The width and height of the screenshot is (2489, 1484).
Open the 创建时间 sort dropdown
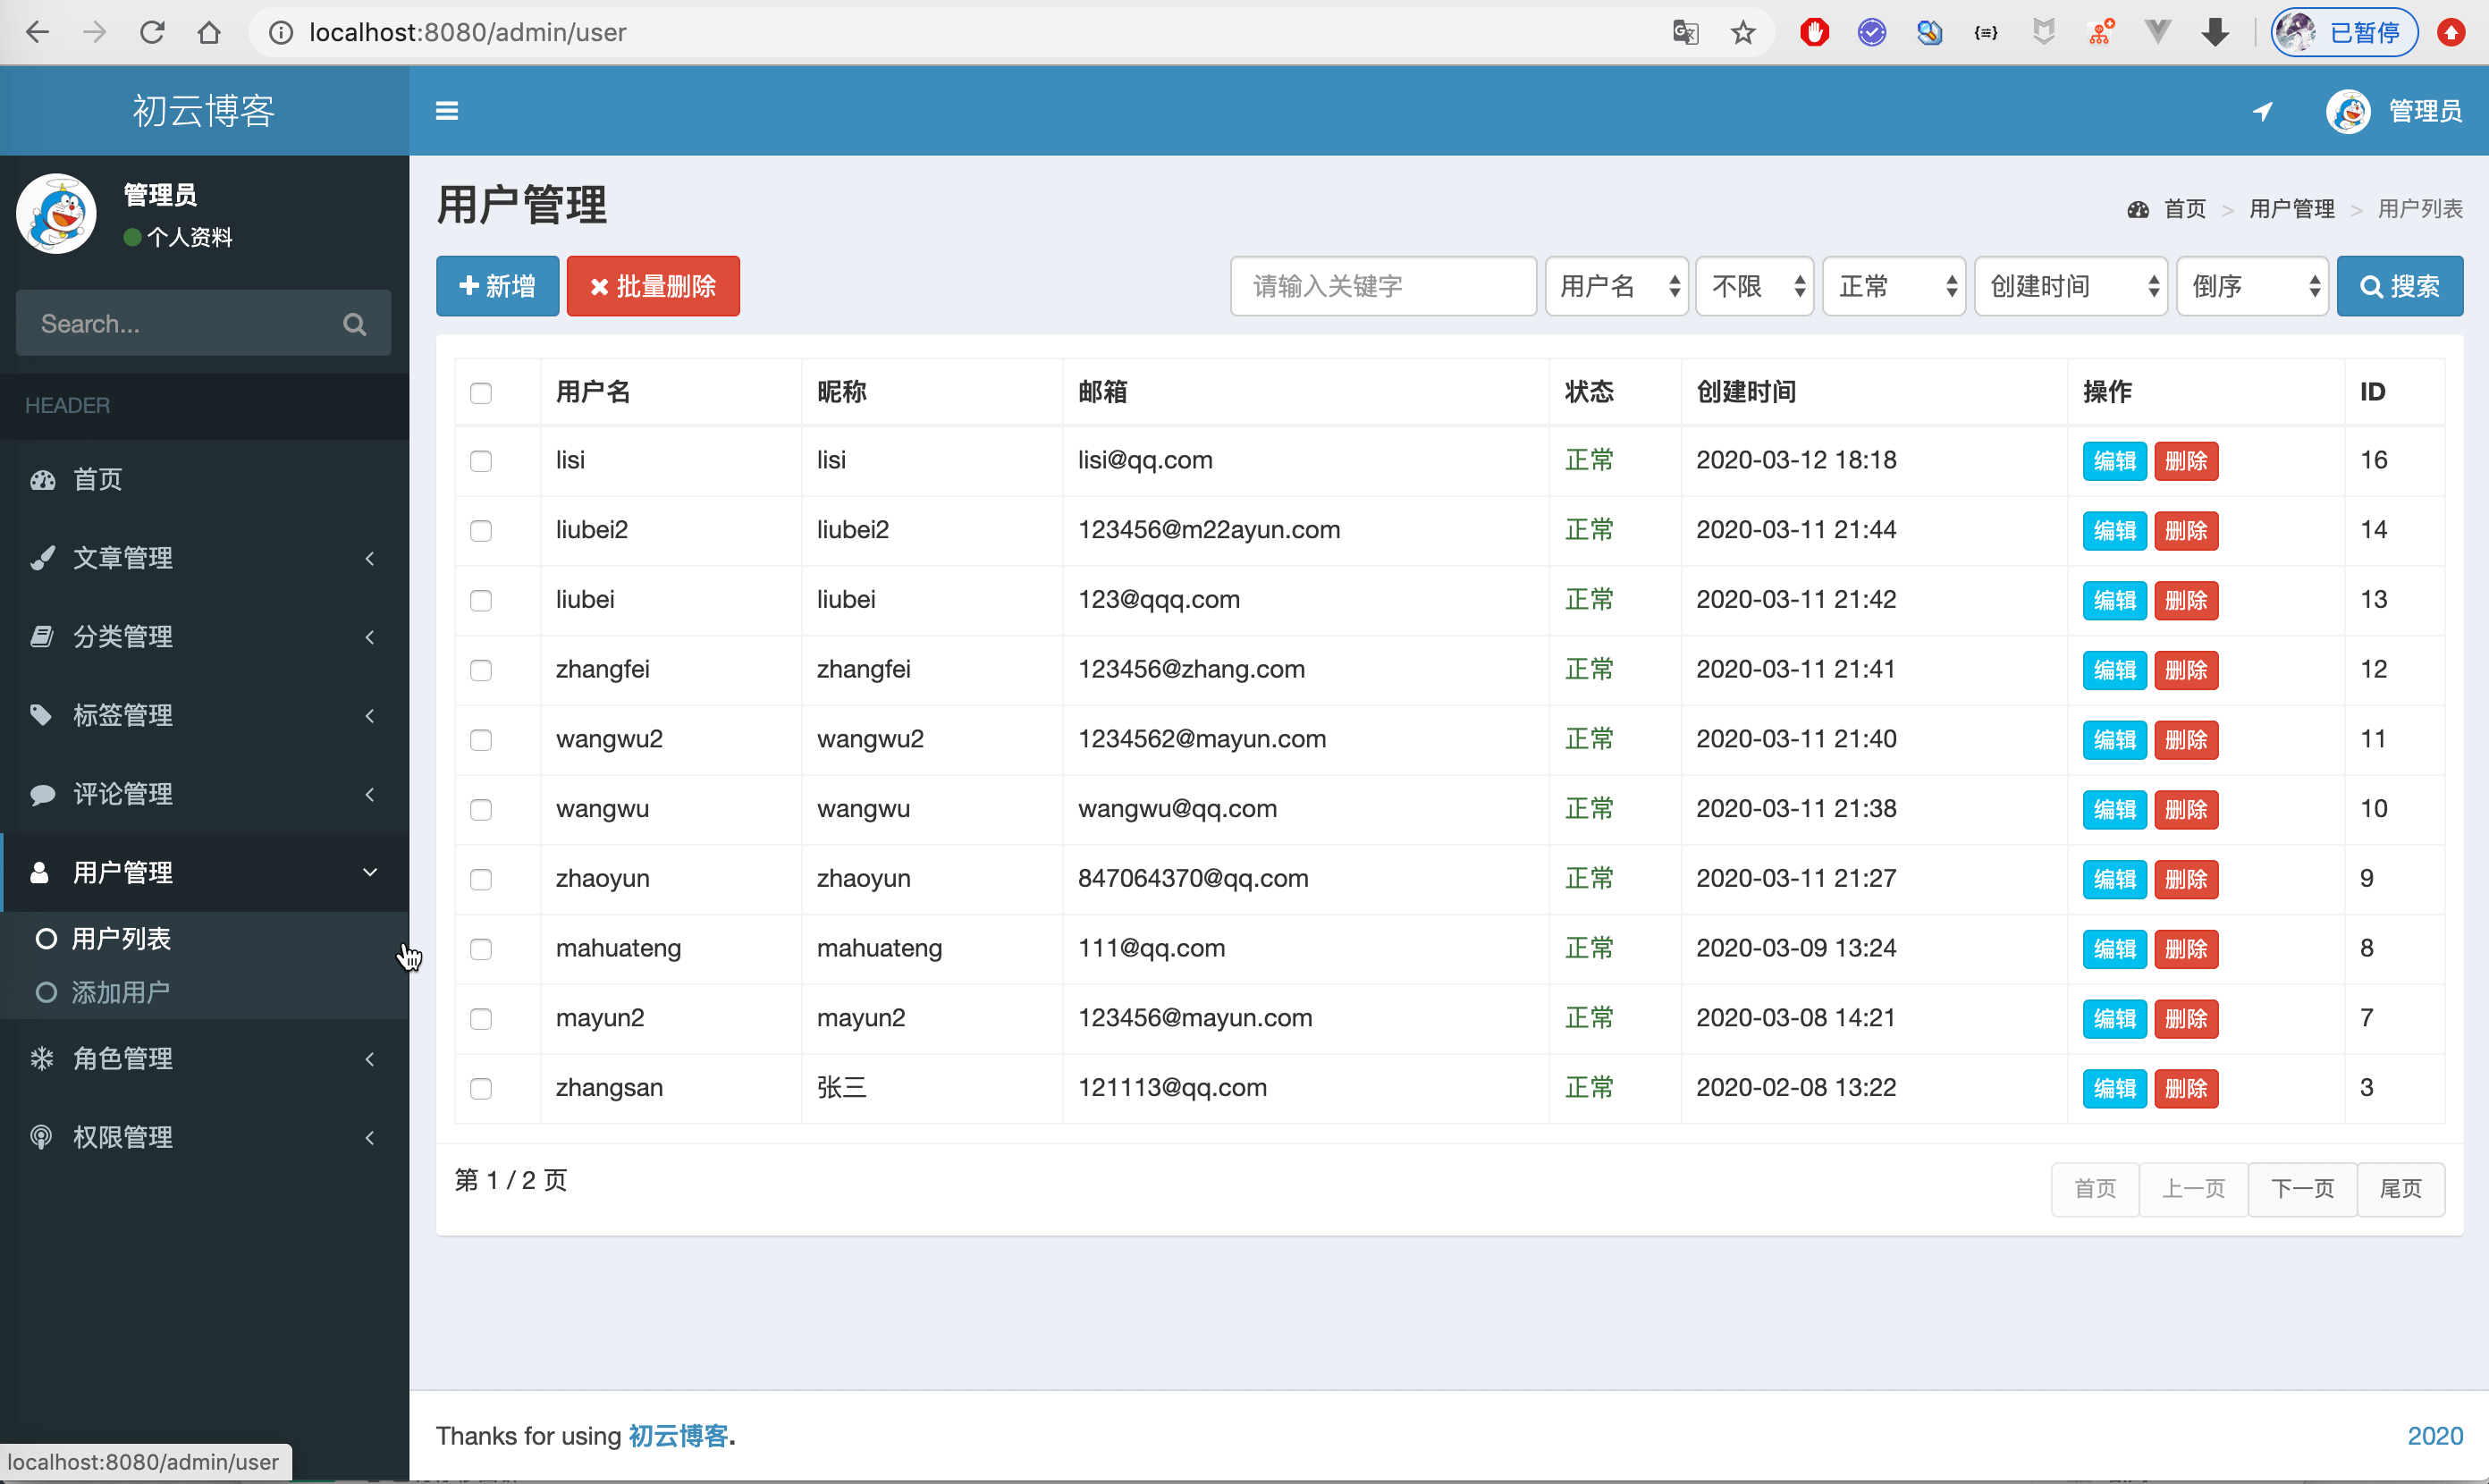pyautogui.click(x=2070, y=287)
